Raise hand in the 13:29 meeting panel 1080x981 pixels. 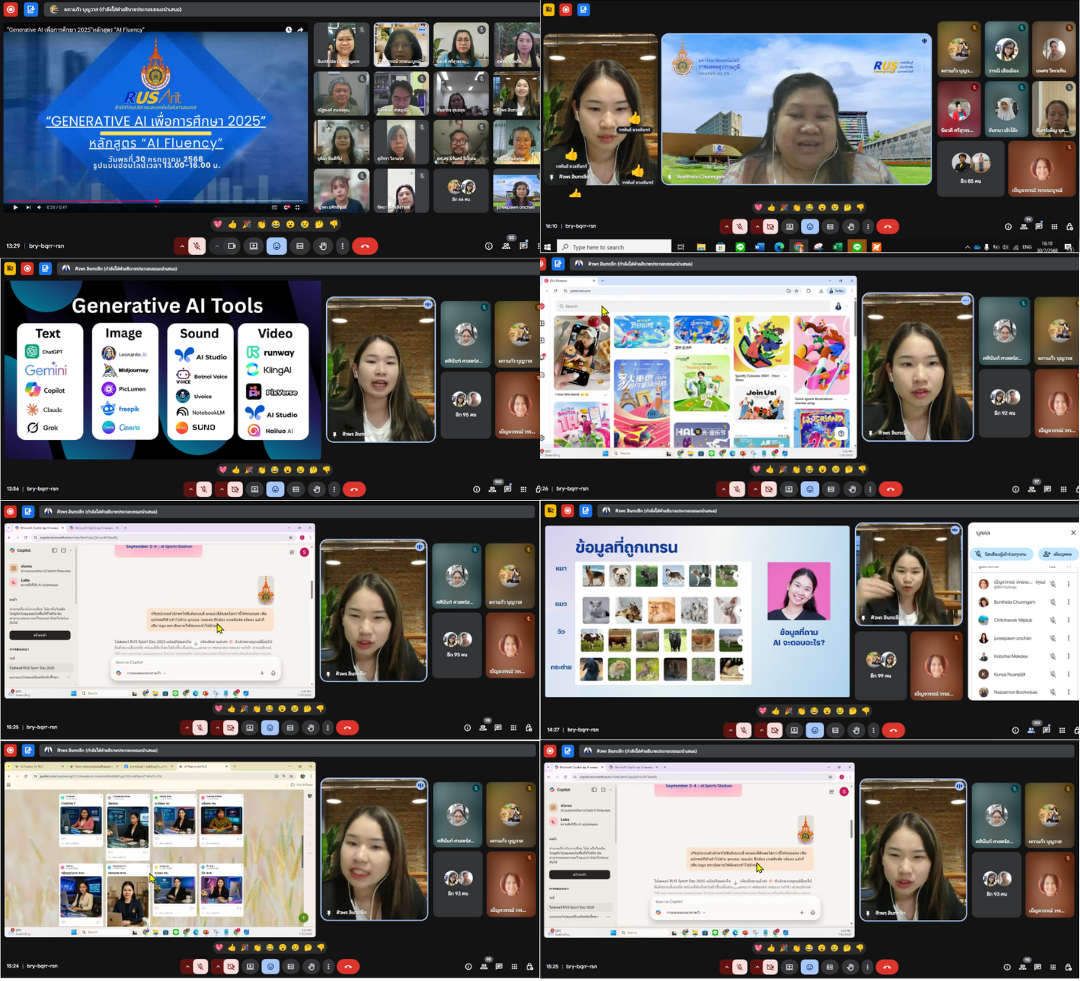tap(322, 246)
